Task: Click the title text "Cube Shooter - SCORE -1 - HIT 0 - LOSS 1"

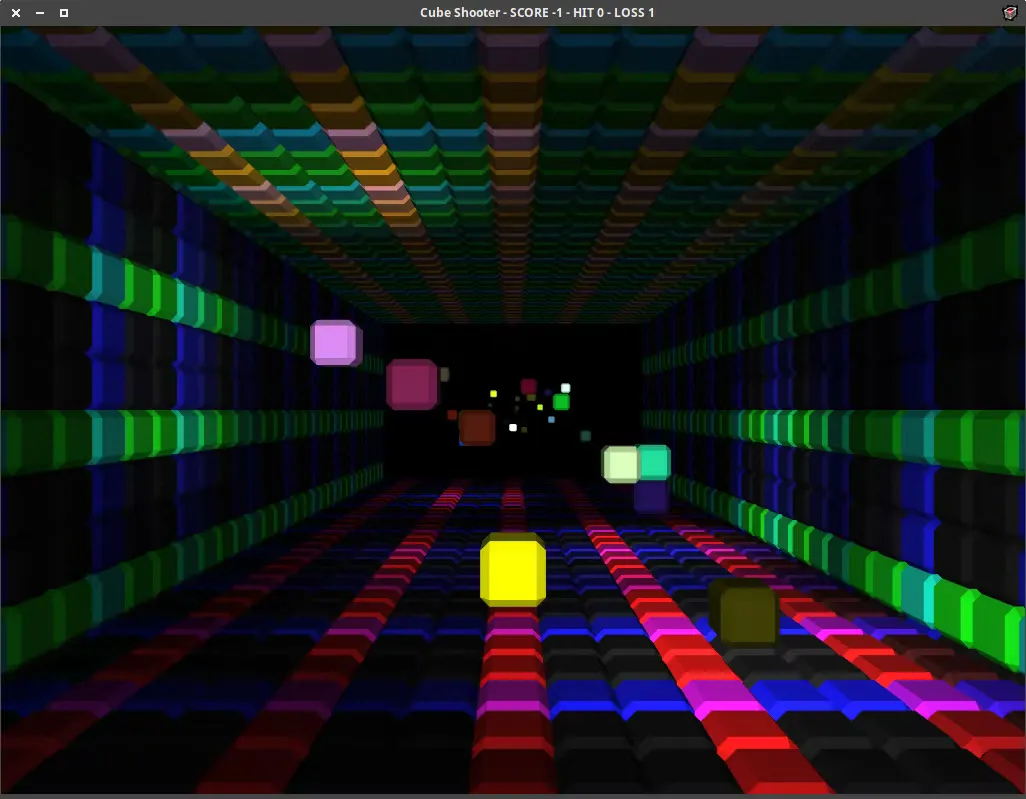Action: pos(537,12)
